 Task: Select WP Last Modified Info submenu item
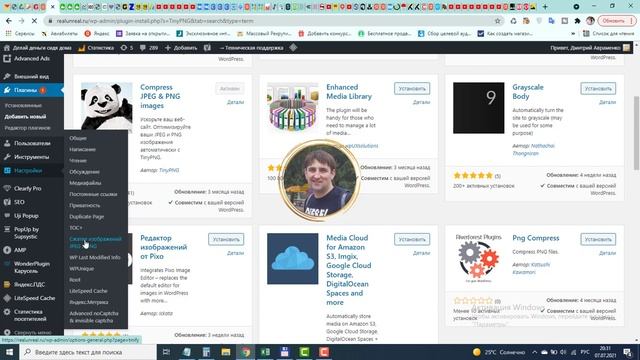pos(95,258)
